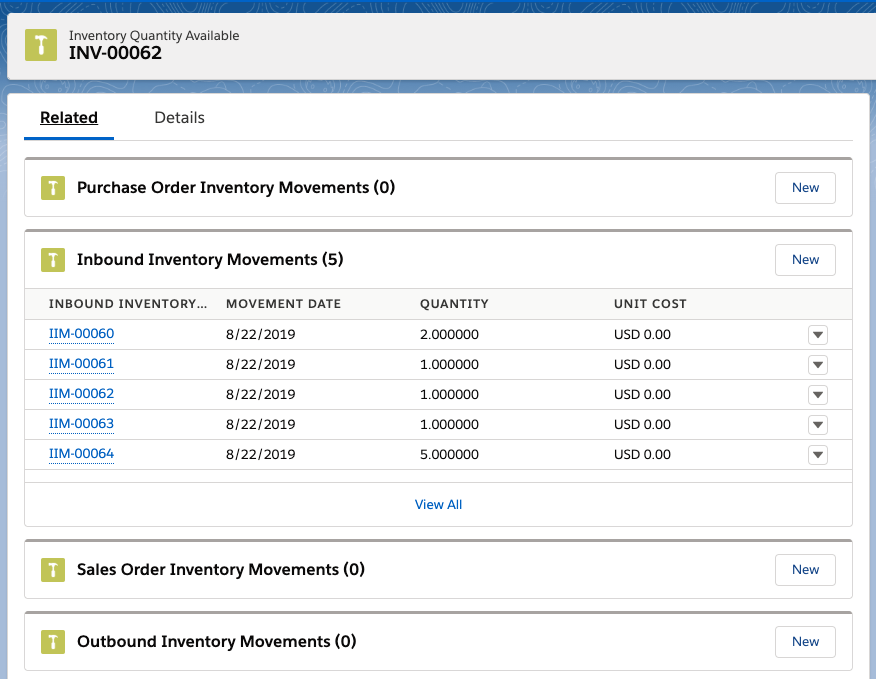Click View All inbound movements link

point(438,504)
